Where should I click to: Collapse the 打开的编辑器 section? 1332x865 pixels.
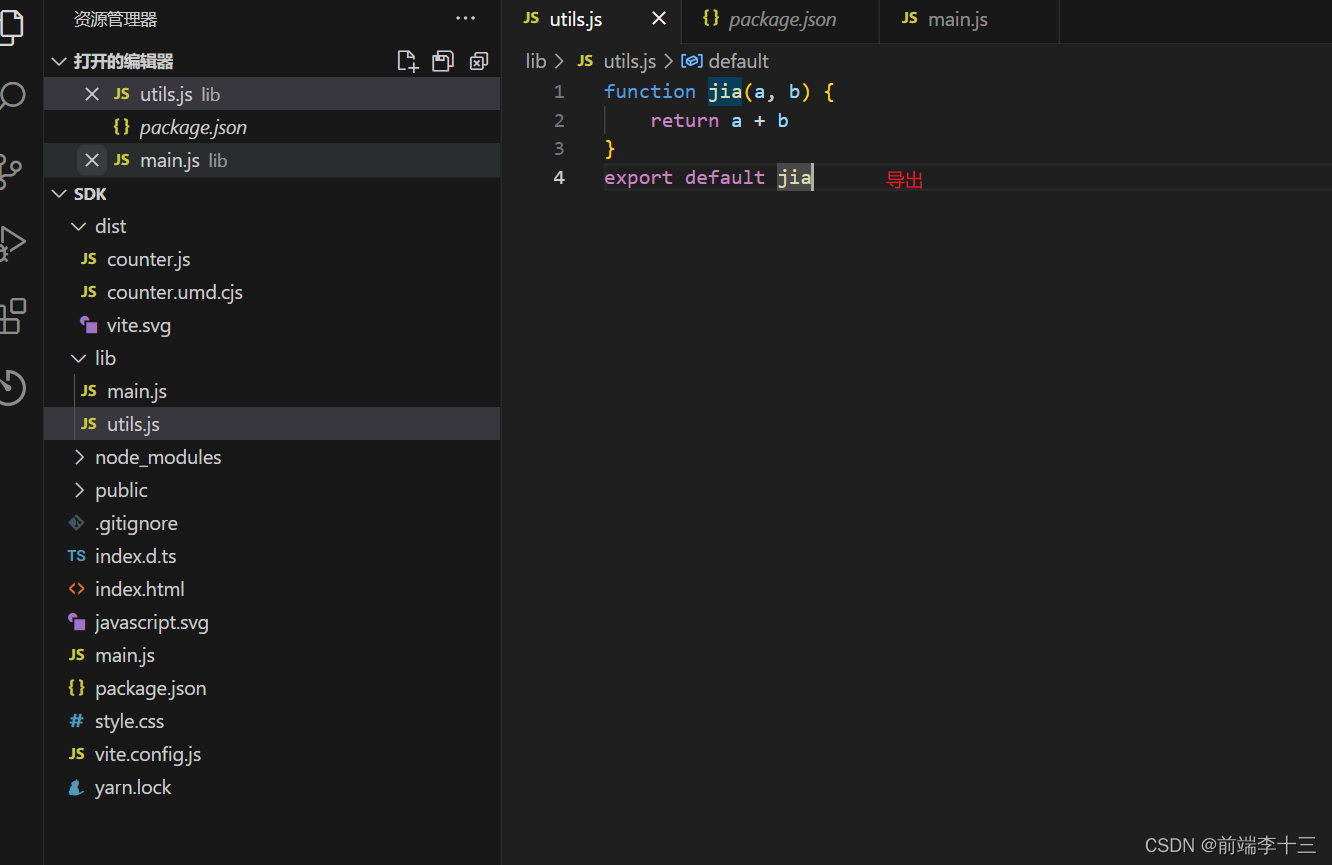[59, 60]
